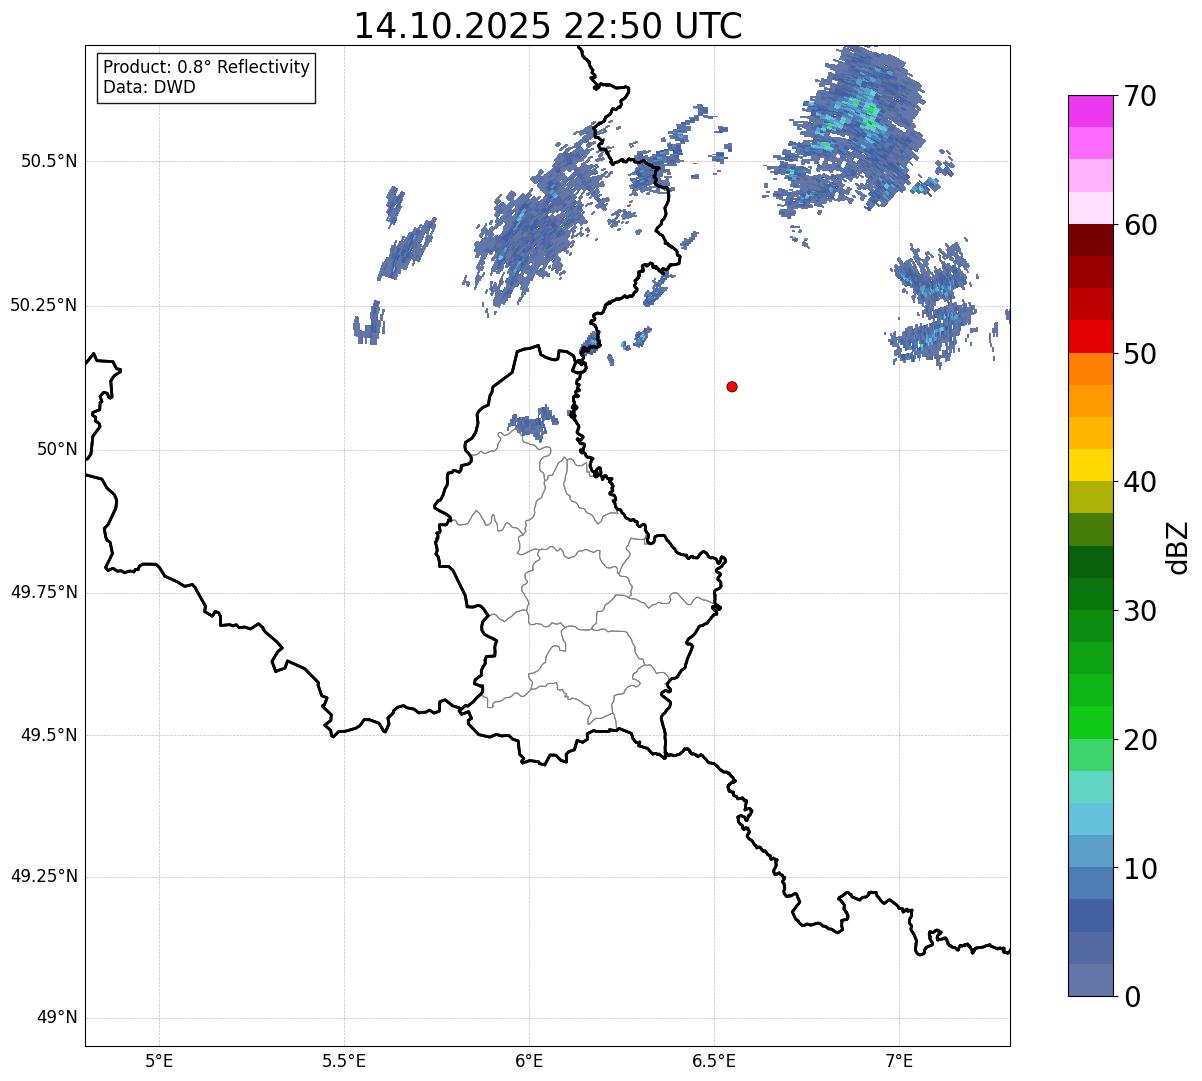Click the bright green colorbar segment above 20
The width and height of the screenshot is (1202, 1081).
pos(1090,722)
